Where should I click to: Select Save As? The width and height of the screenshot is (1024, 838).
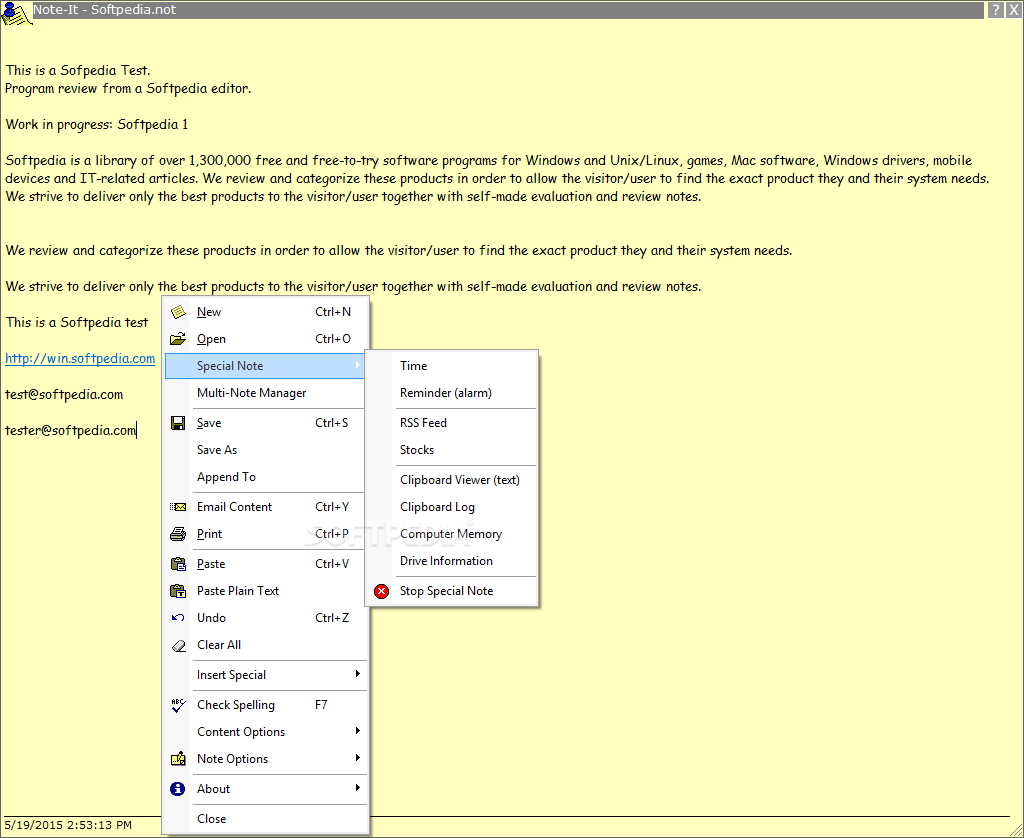click(266, 450)
